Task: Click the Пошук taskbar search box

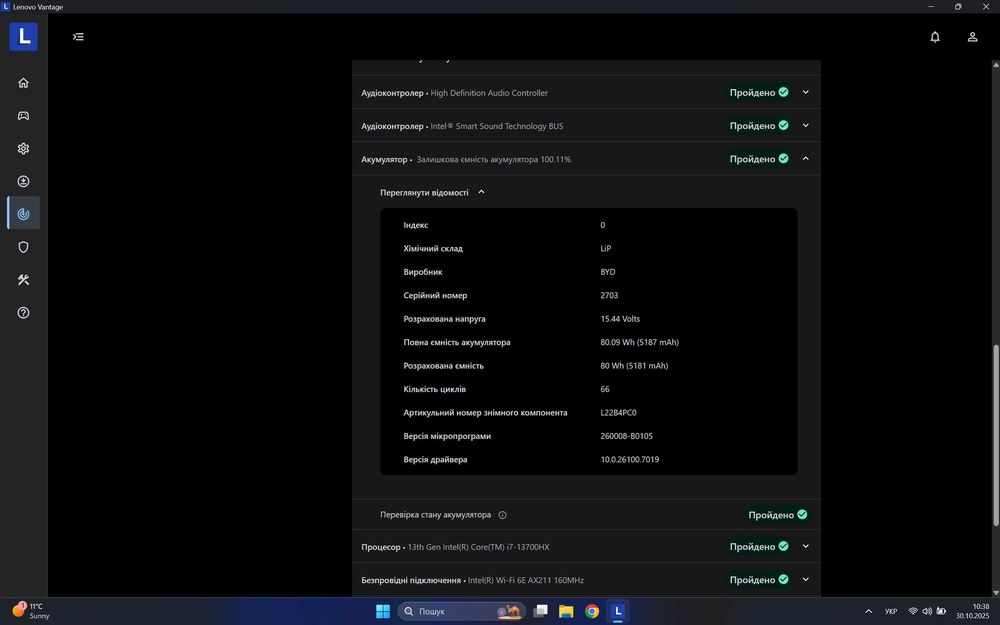Action: pyautogui.click(x=462, y=612)
